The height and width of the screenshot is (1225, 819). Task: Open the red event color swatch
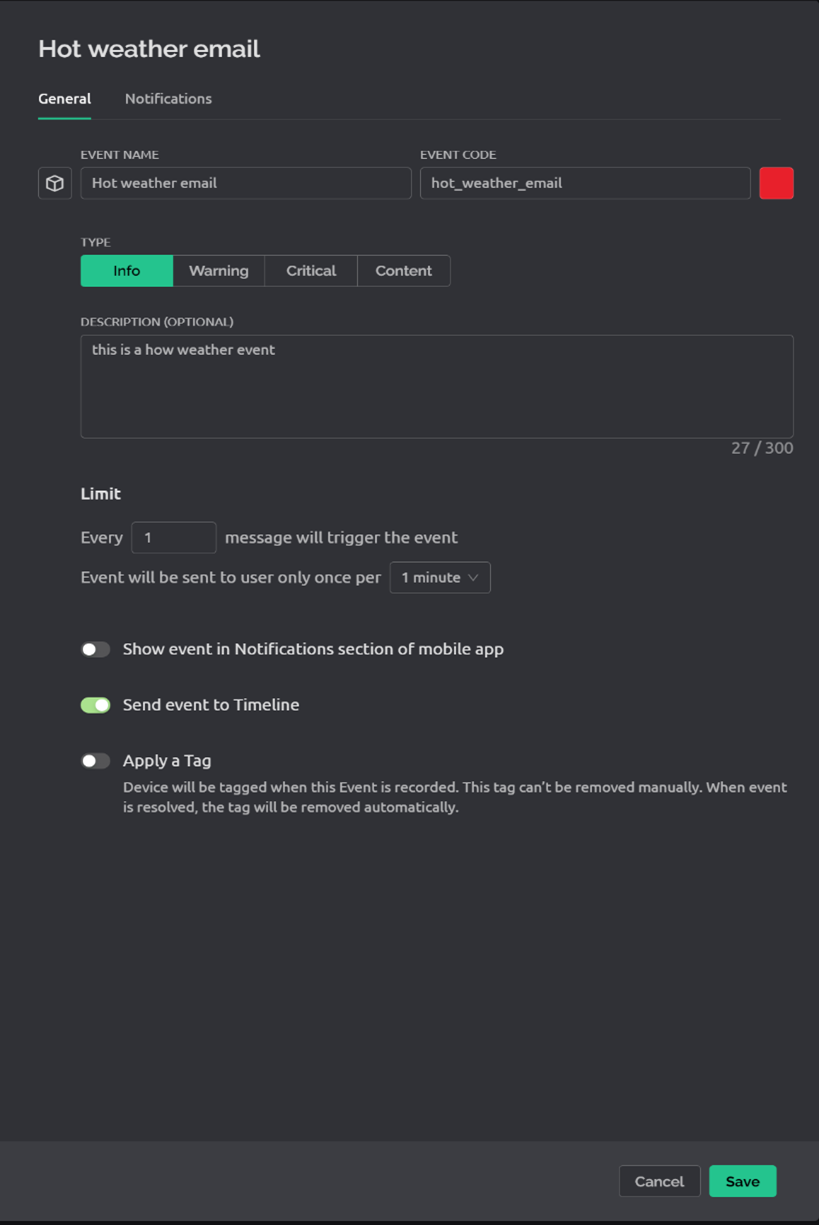pyautogui.click(x=776, y=183)
